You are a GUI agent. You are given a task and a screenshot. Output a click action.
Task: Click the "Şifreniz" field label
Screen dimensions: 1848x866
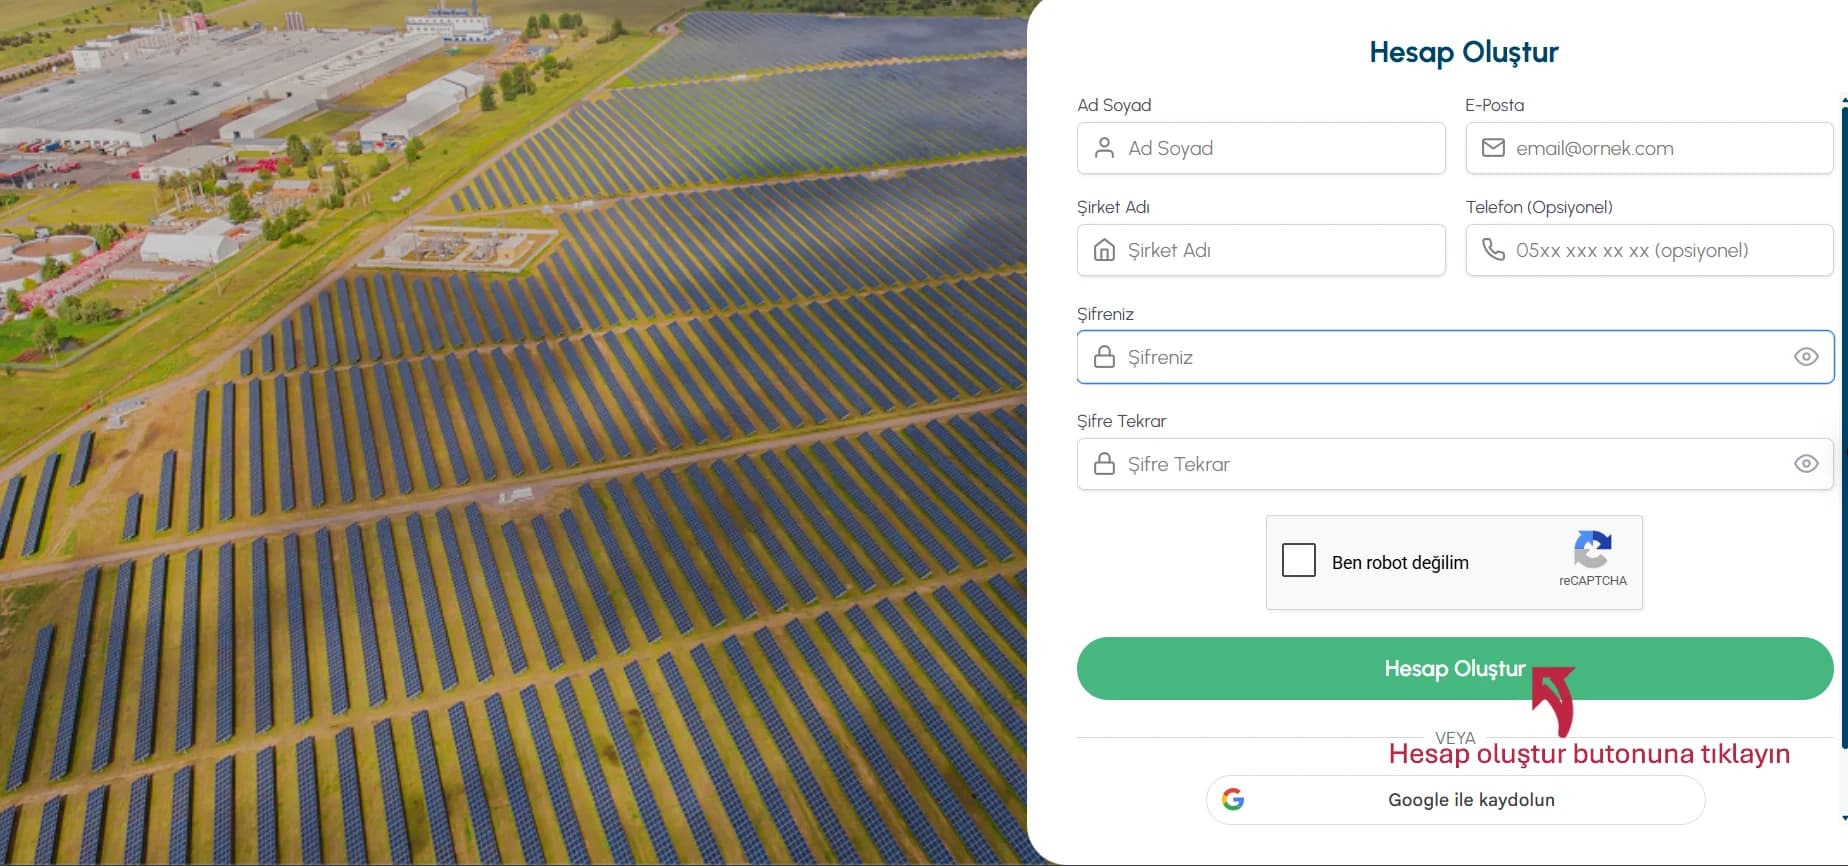1105,314
